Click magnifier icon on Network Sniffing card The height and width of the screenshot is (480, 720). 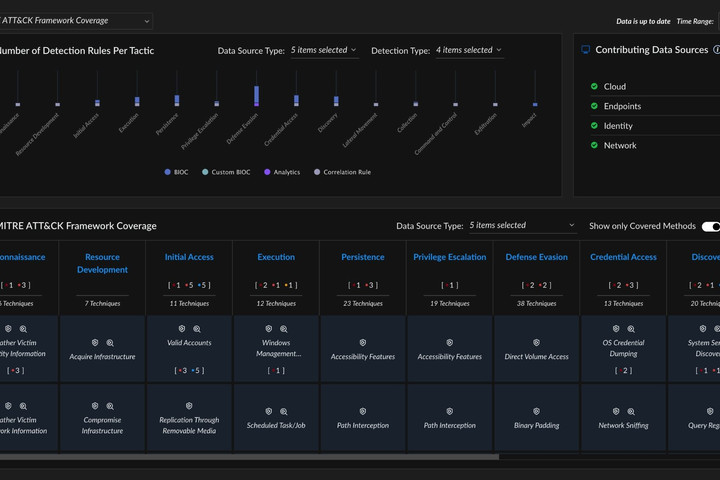point(631,412)
